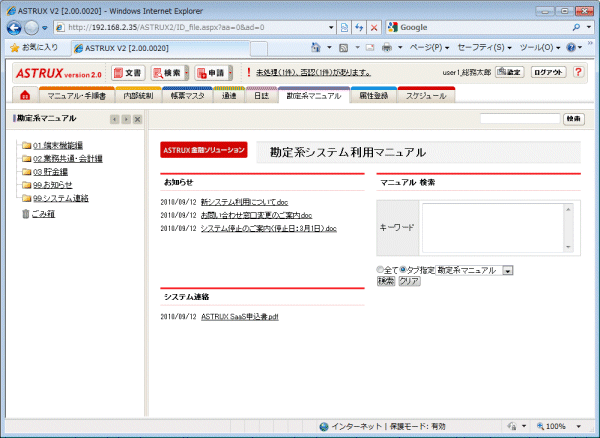600x438 pixels.
Task: Click the top-right quick search text field
Action: click(520, 119)
